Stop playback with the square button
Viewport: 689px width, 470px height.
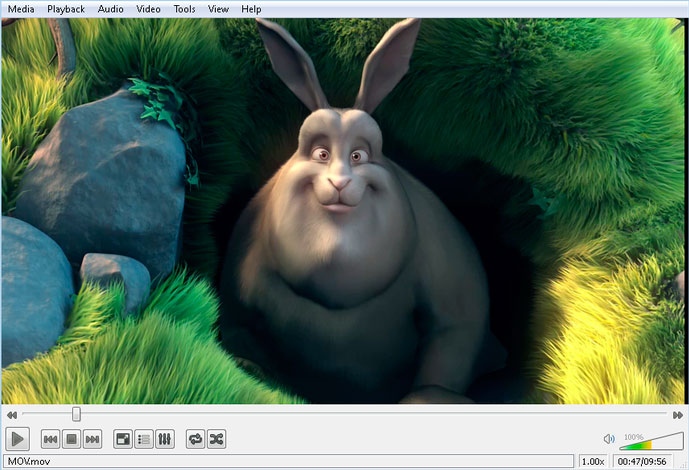click(72, 439)
